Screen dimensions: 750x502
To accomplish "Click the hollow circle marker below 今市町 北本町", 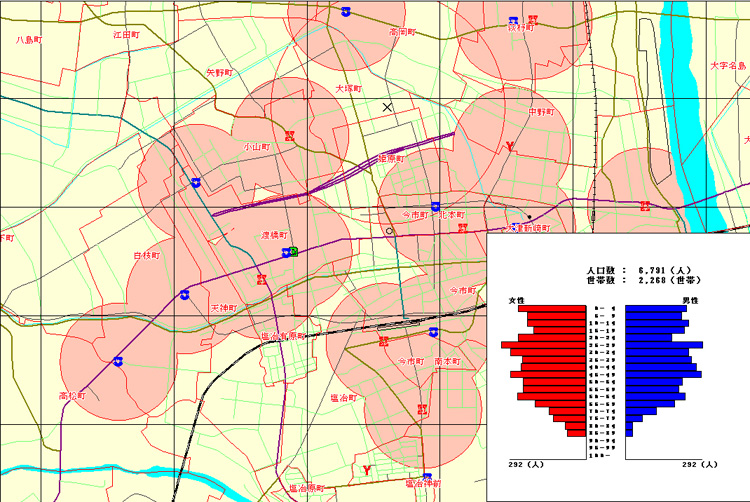I will [389, 231].
